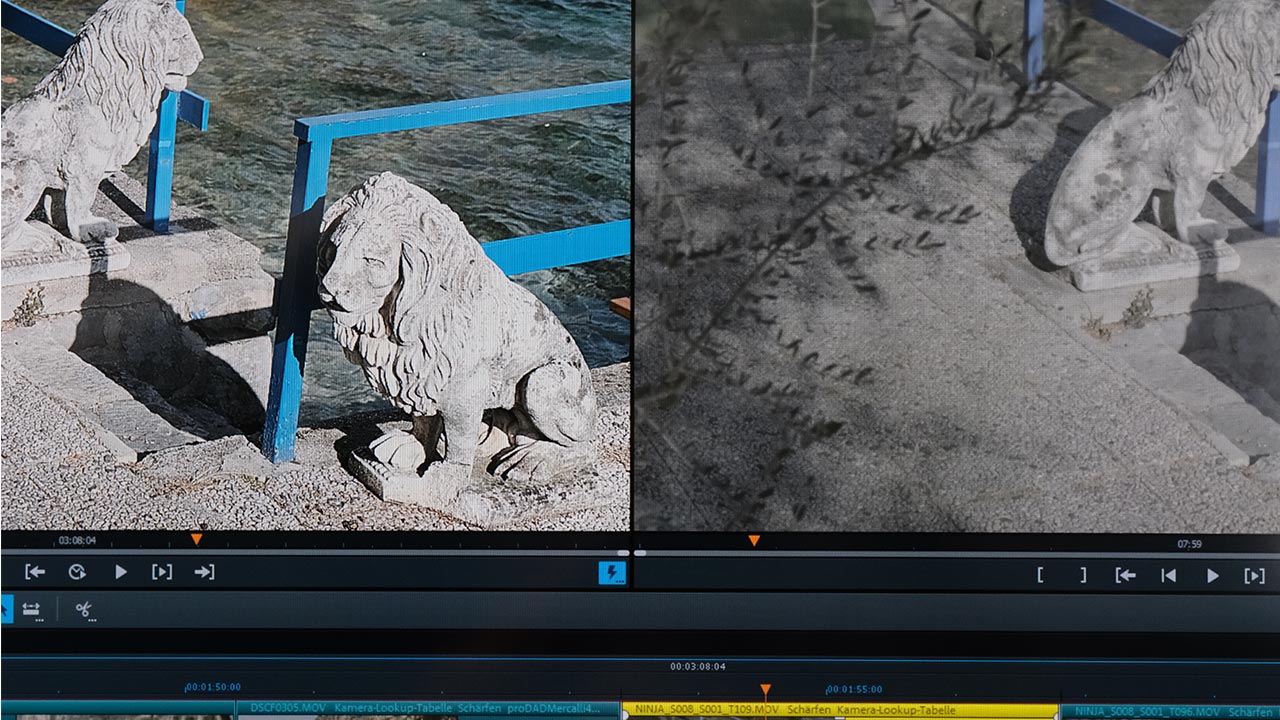
Task: Play the selected range in left monitor
Action: pos(162,572)
